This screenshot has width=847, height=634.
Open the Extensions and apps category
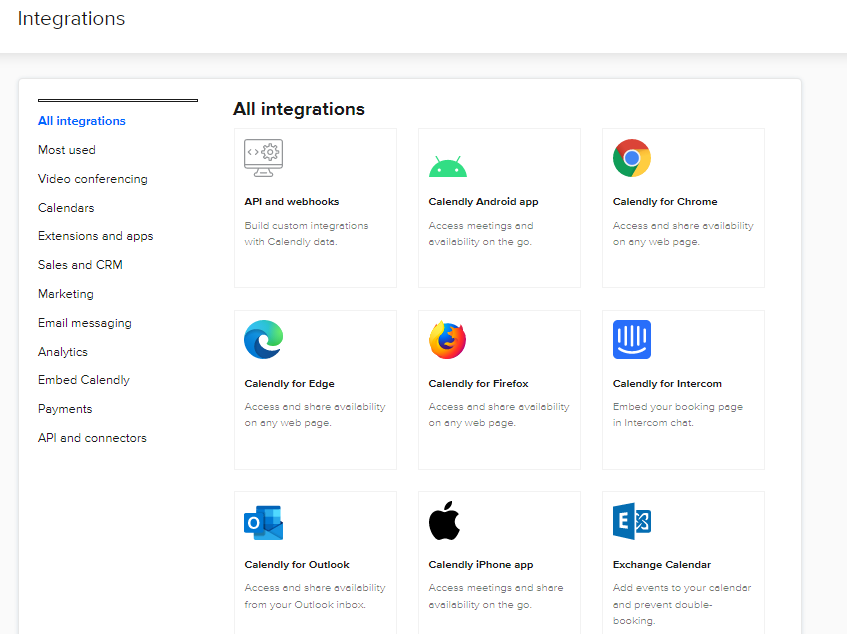tap(96, 236)
